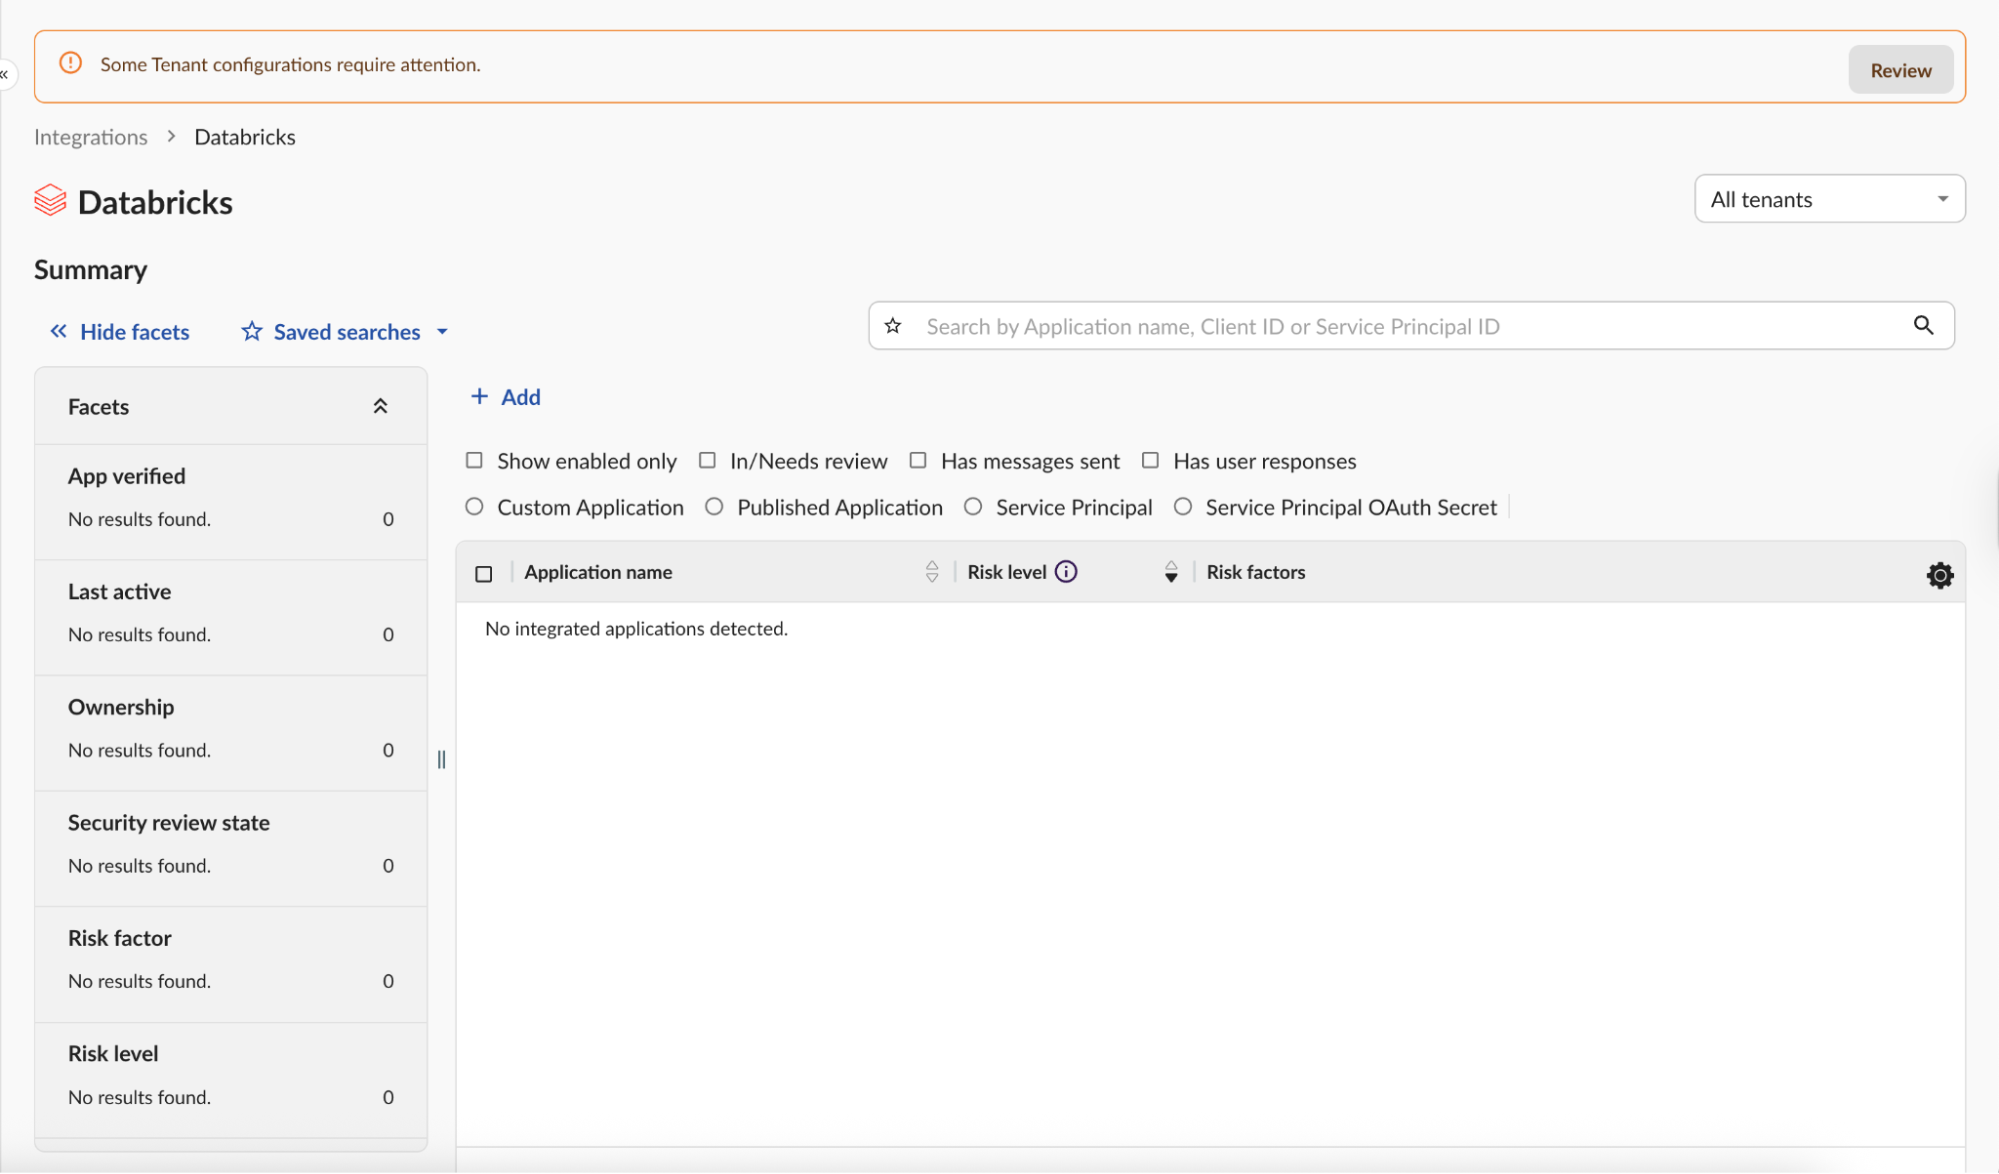
Task: Click the warning icon in alert banner
Action: (x=70, y=64)
